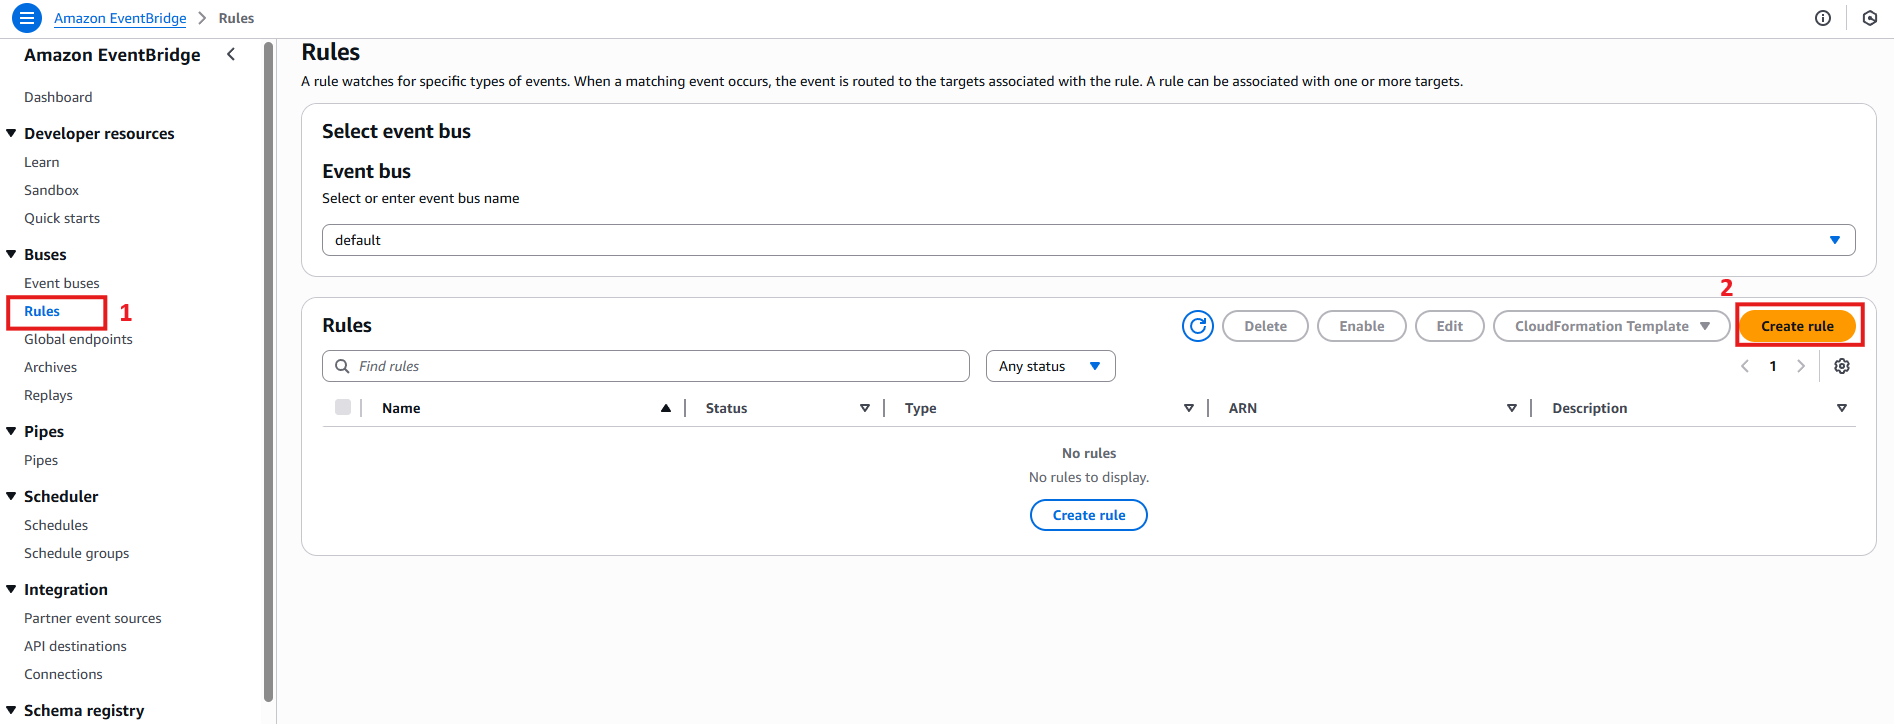Go to previous page of rules
Screen dimensions: 1894x724
pos(1745,366)
